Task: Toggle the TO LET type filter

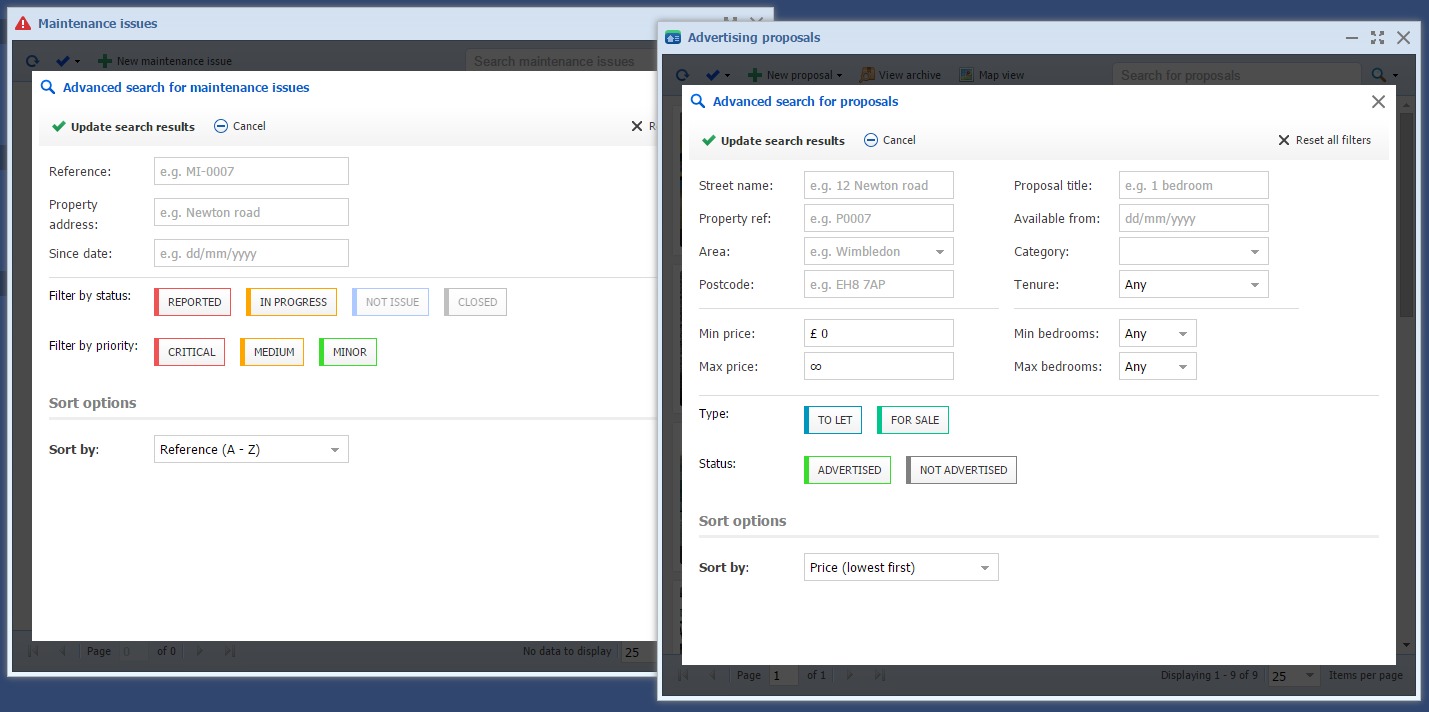Action: (x=833, y=420)
